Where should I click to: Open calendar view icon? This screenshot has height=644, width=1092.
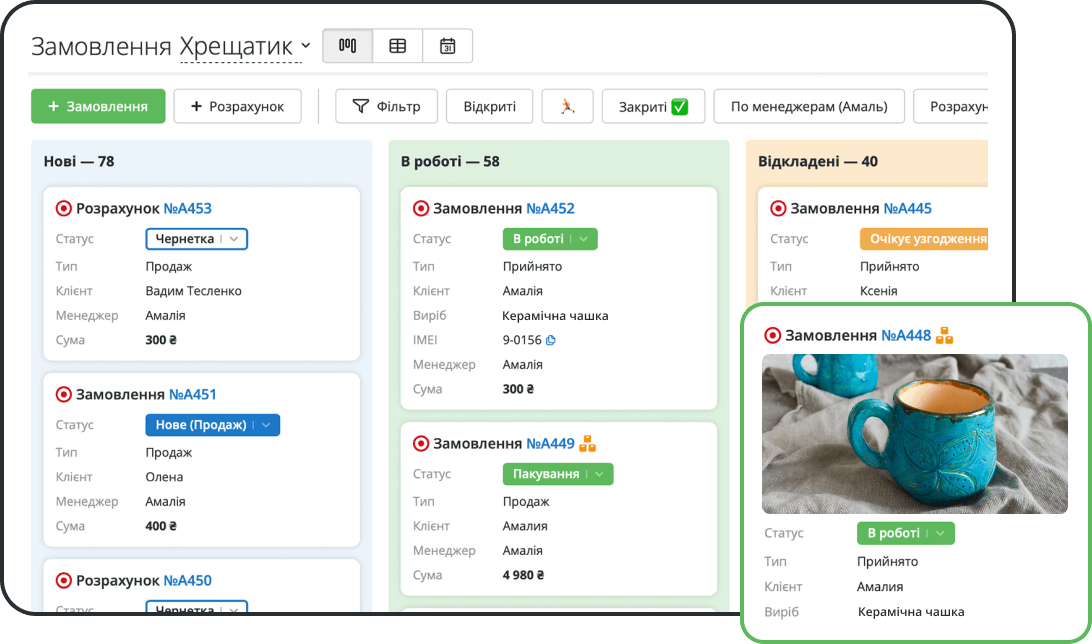pyautogui.click(x=448, y=46)
